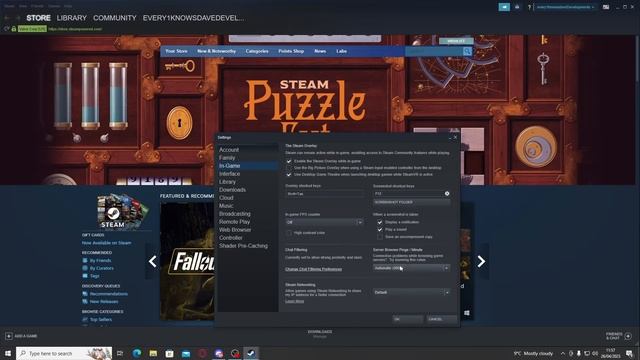Click the Overlay shortcut keys input field
This screenshot has height=360, width=640.
[324, 193]
